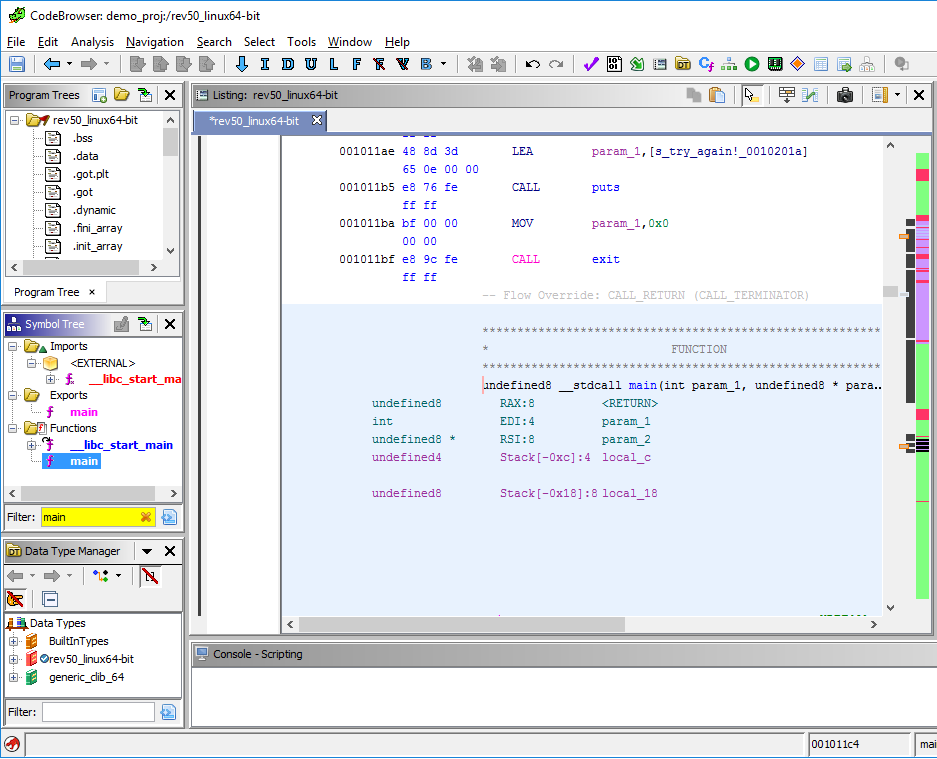The height and width of the screenshot is (759, 937).
Task: Open the Data Type Manager dropdown menu arrow
Action: [x=147, y=551]
